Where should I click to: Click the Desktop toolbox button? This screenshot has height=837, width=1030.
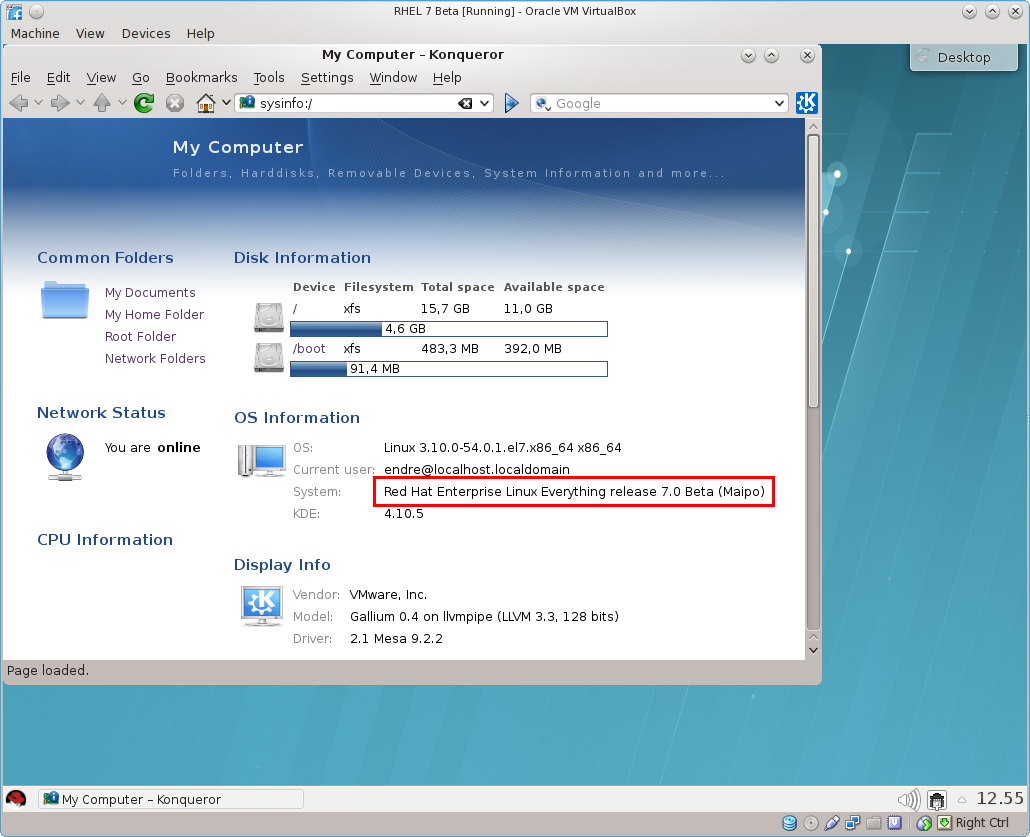coord(964,57)
